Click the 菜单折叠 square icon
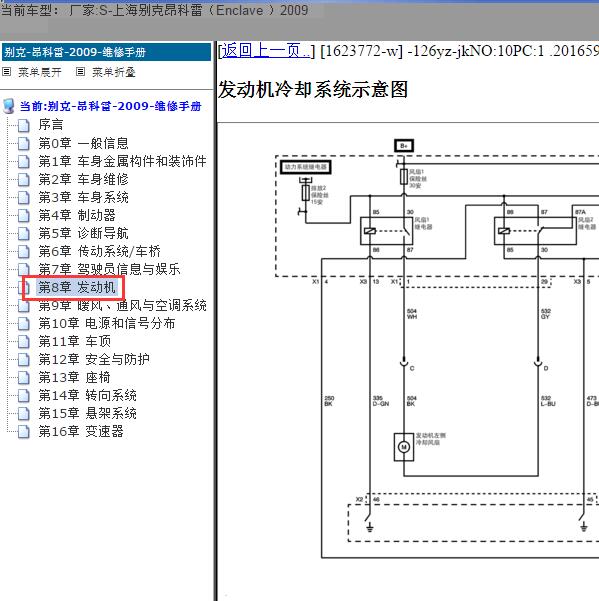Screen dimensions: 599x601 pyautogui.click(x=80, y=72)
